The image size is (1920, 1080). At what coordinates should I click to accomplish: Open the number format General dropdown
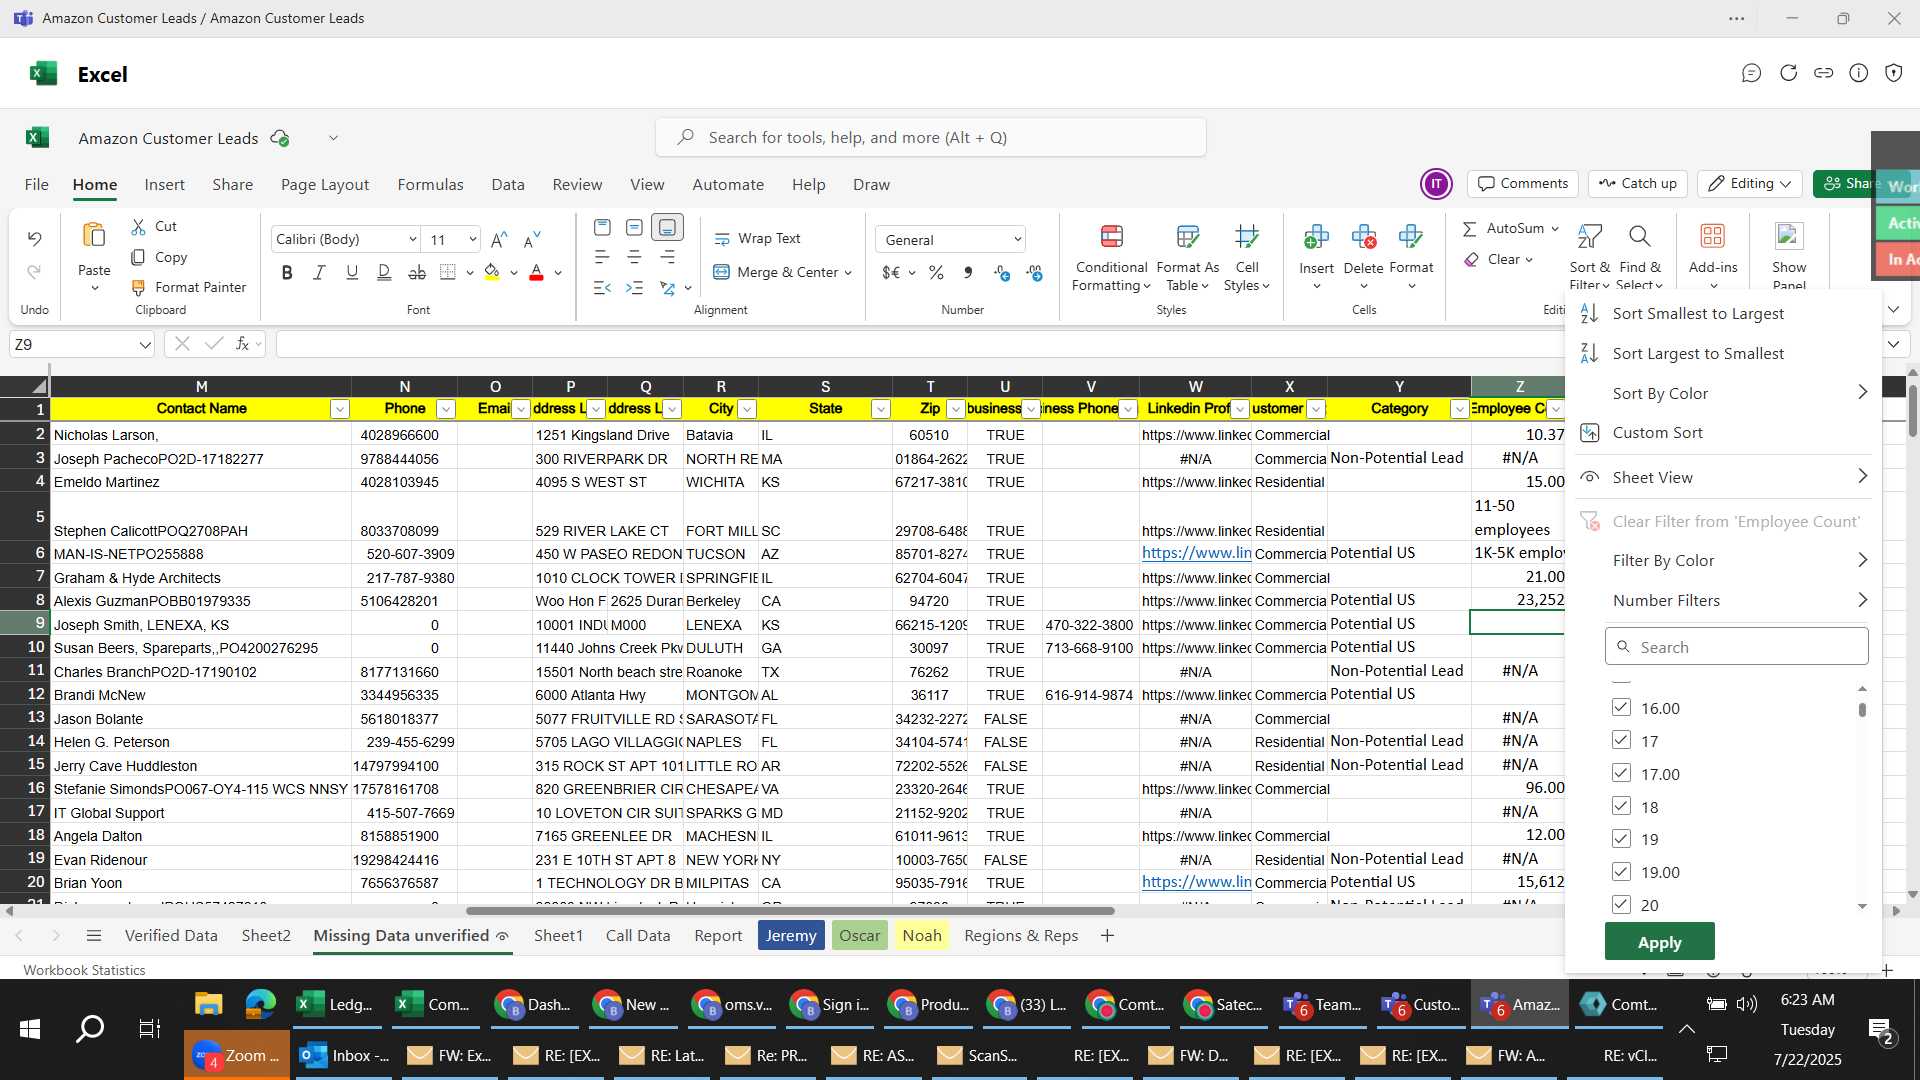pyautogui.click(x=1017, y=240)
